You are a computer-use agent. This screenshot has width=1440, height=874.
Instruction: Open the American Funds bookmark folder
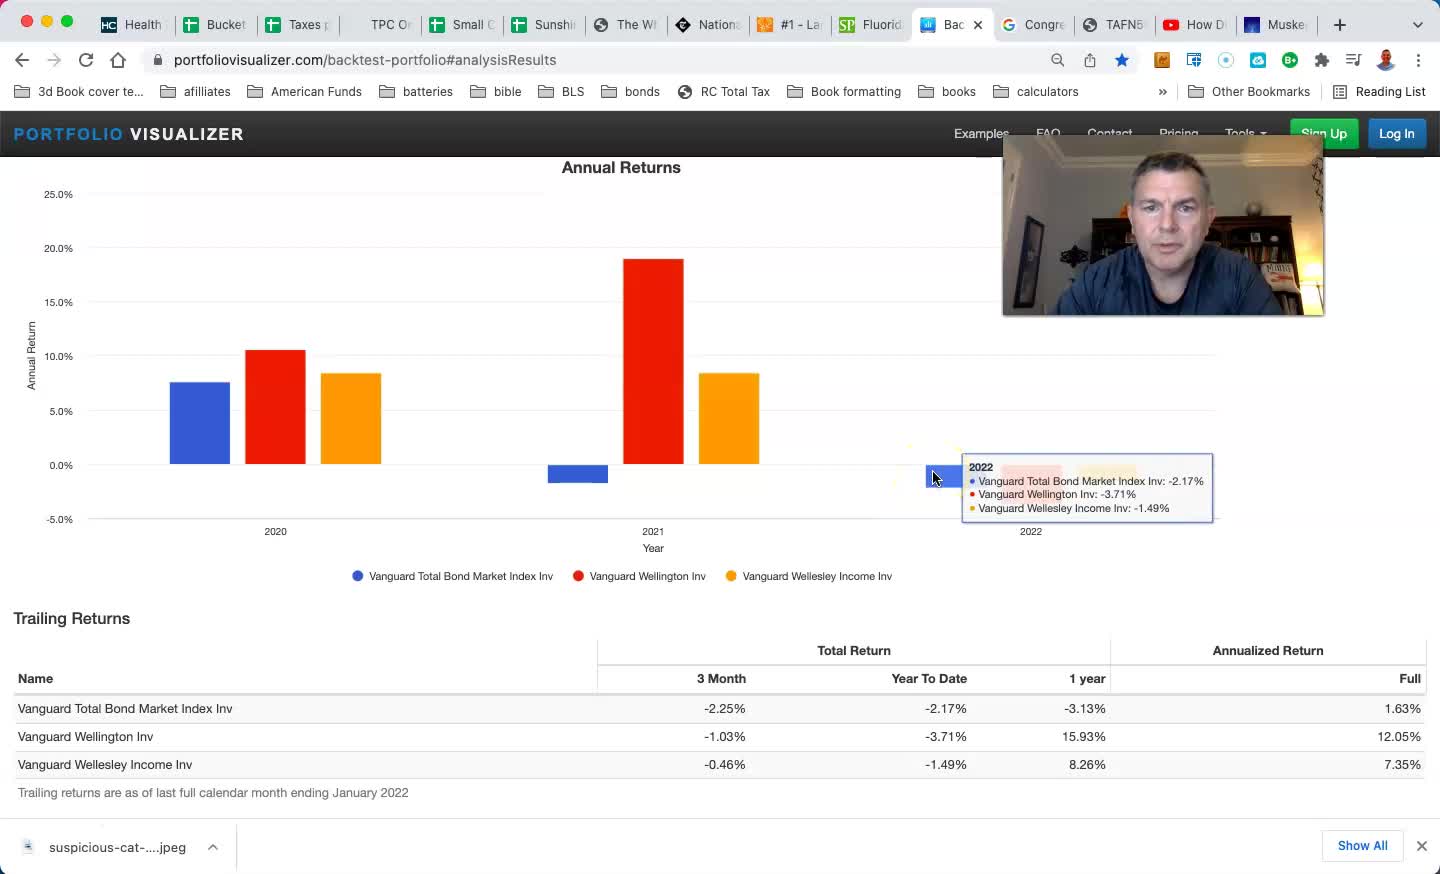coord(304,92)
